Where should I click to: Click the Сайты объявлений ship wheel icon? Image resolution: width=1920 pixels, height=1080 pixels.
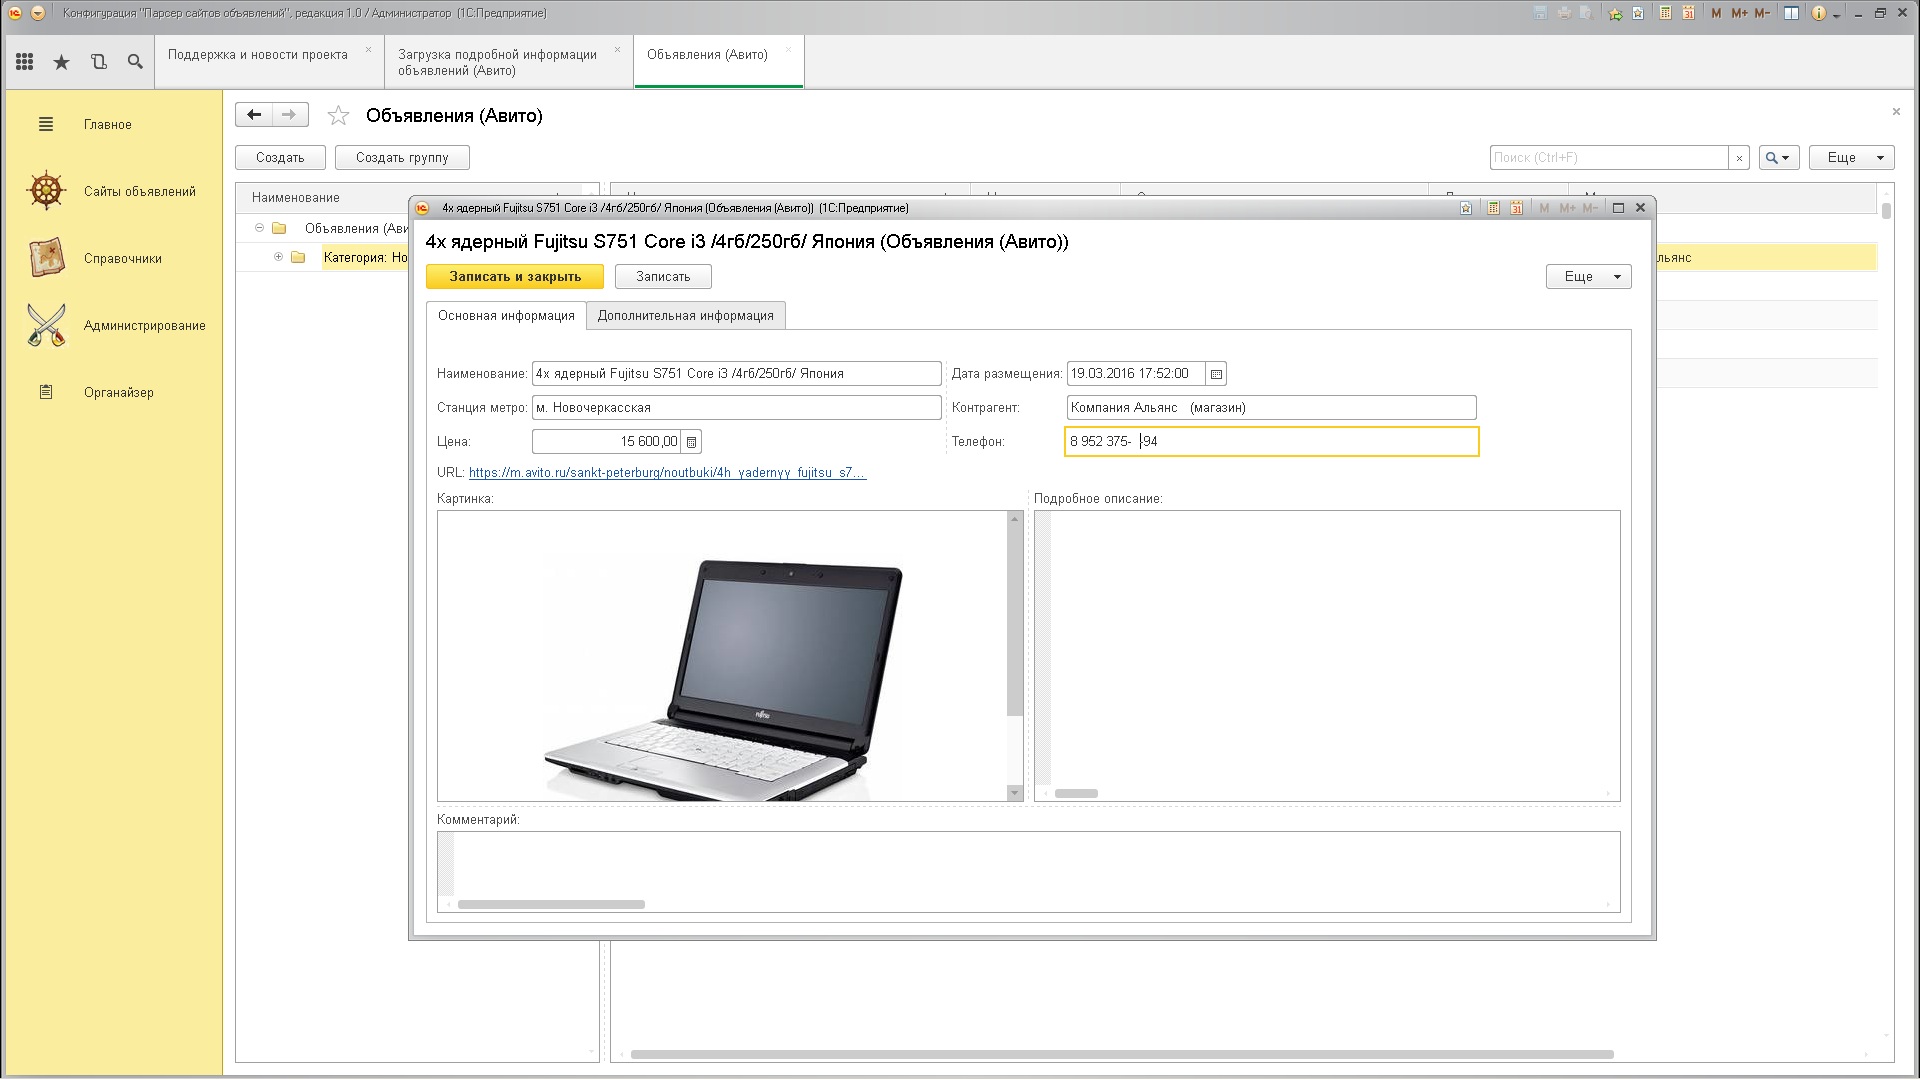(x=46, y=191)
